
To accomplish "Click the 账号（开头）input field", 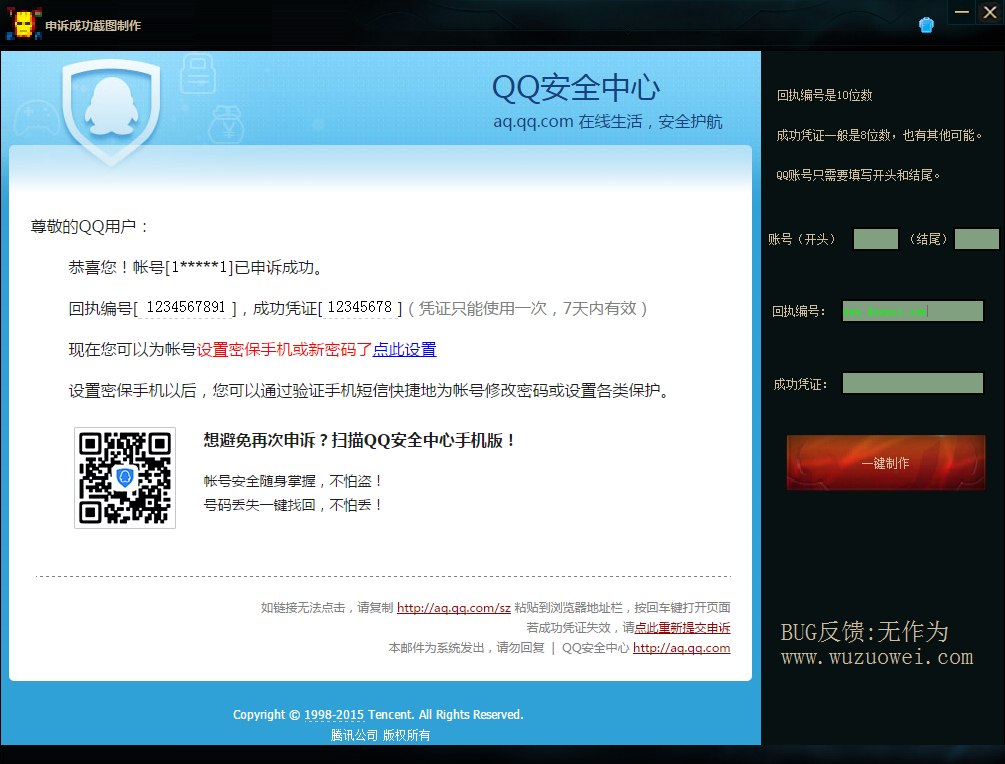I will coord(875,239).
